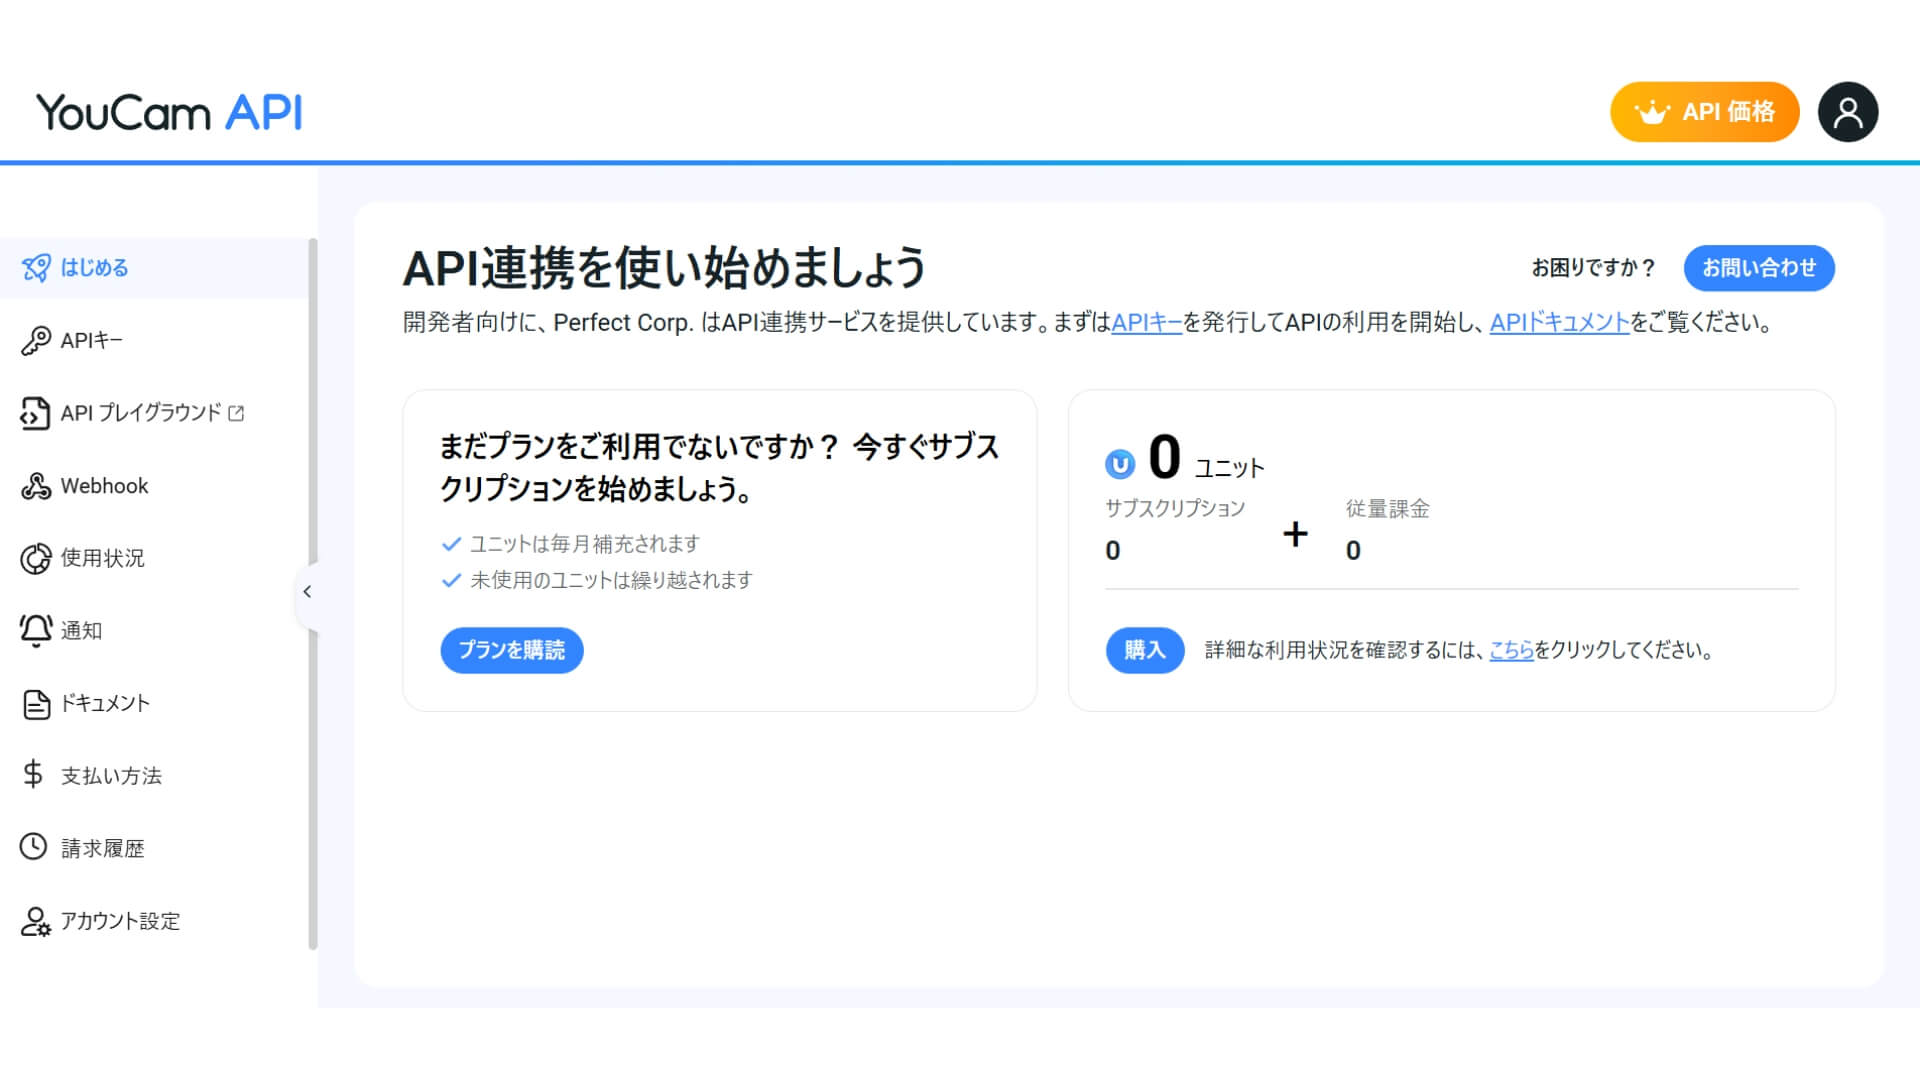Switch to the はじめる menu item

click(x=94, y=268)
